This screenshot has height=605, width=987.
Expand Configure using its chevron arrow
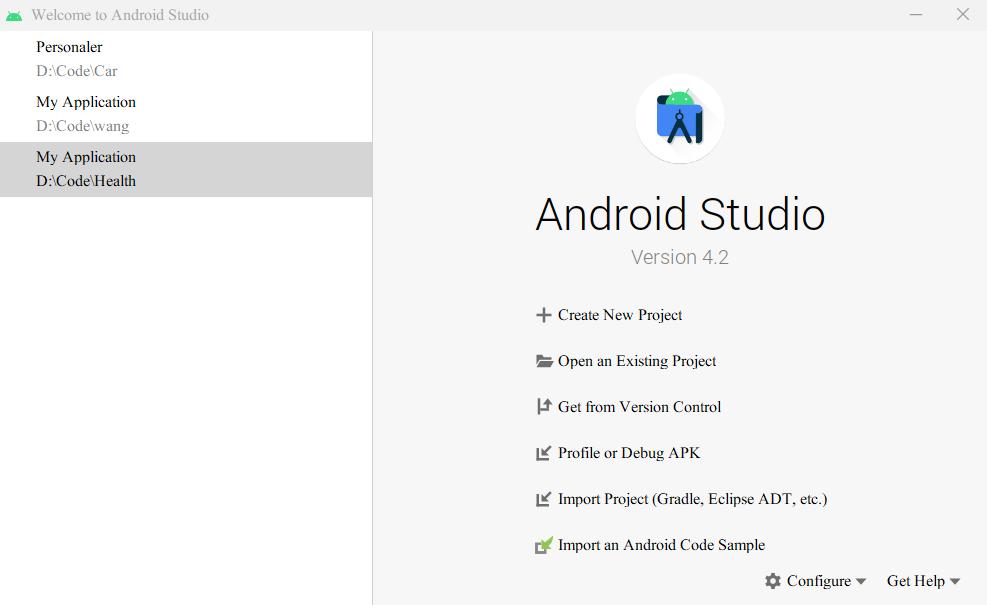[861, 580]
